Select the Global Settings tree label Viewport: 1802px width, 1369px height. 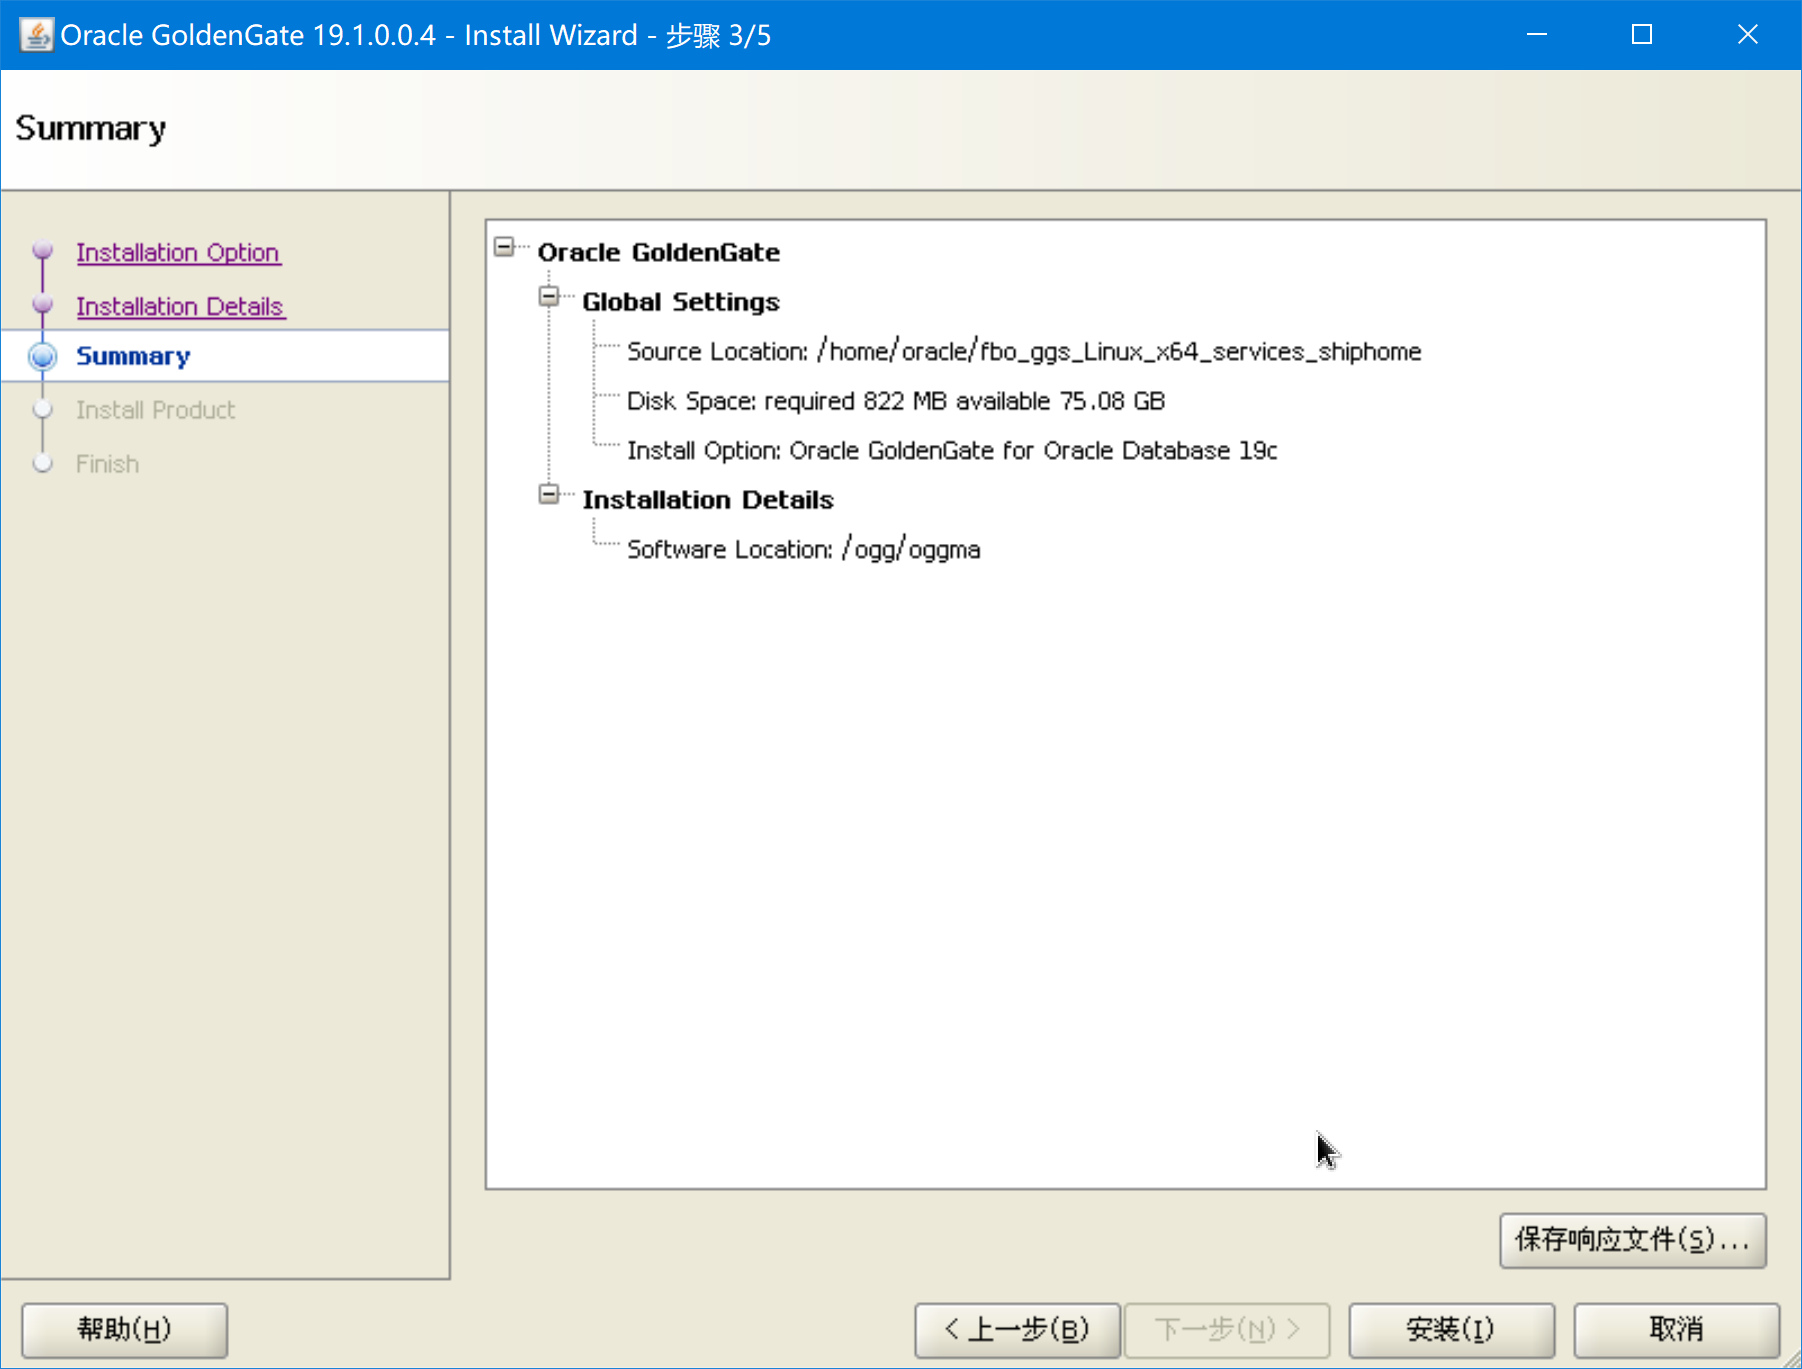click(681, 302)
